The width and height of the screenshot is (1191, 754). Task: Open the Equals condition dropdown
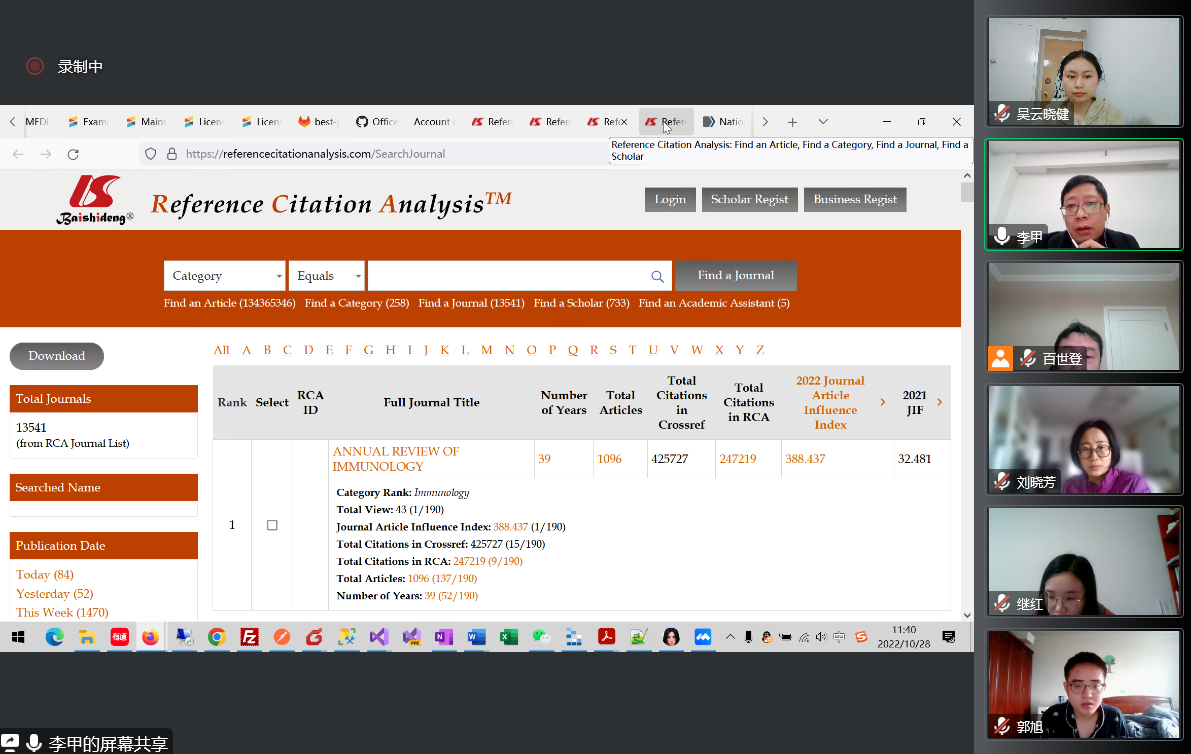point(326,275)
